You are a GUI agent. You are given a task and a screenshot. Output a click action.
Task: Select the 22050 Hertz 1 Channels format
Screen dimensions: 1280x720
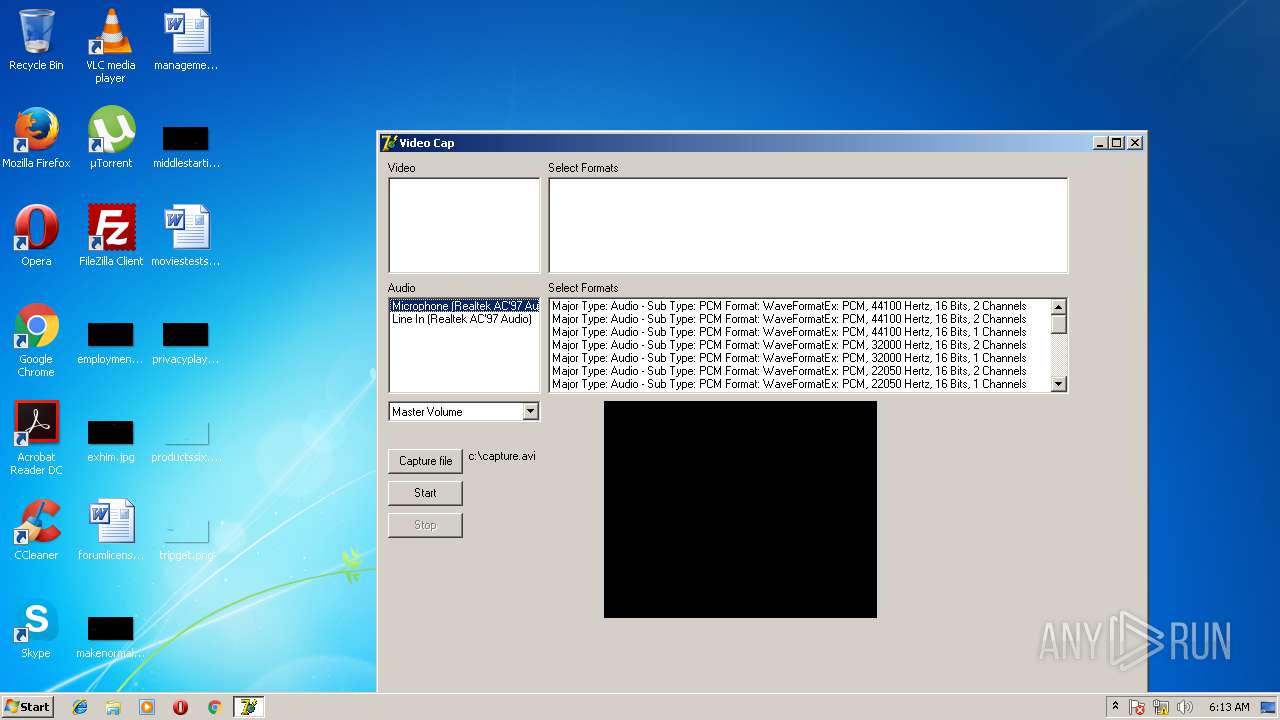(x=800, y=384)
